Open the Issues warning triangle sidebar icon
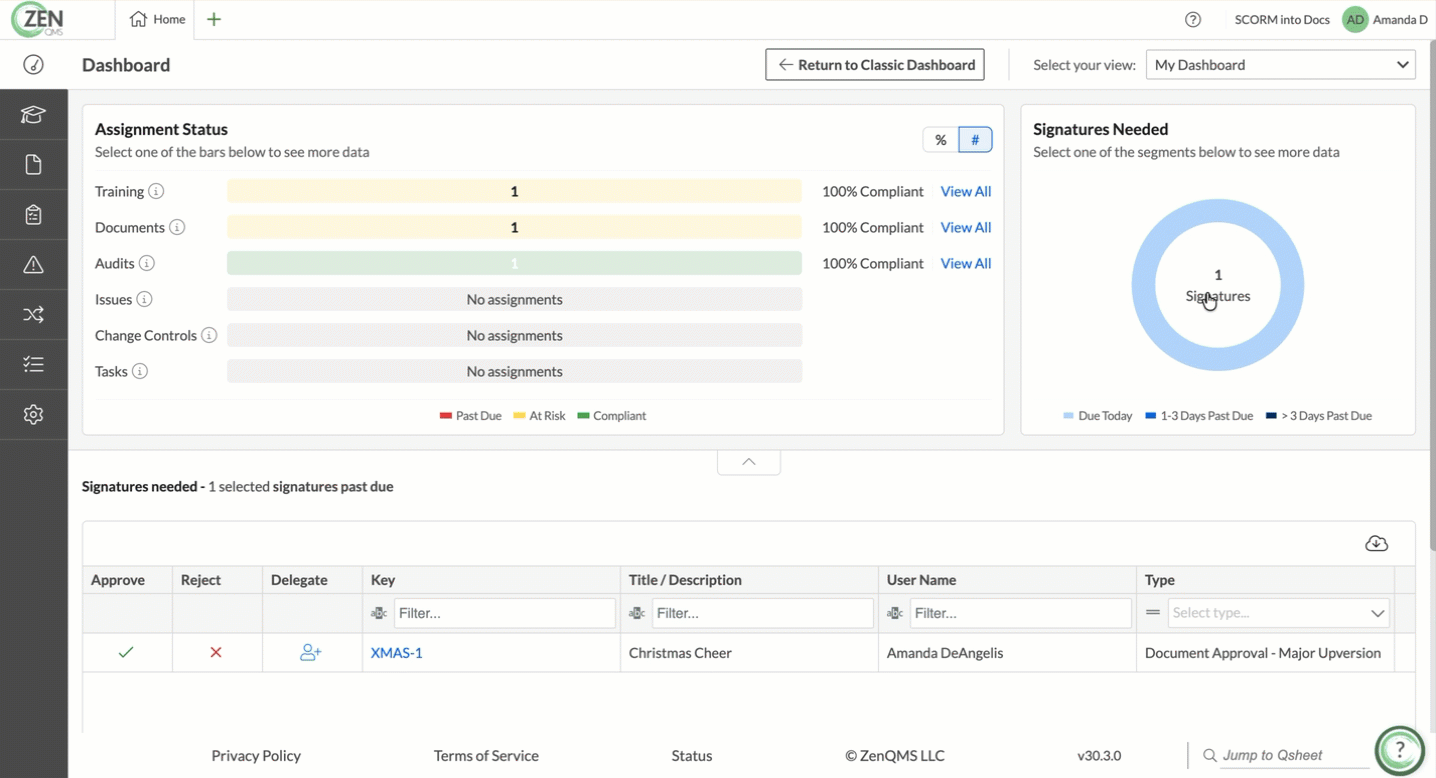This screenshot has width=1436, height=778. [33, 265]
